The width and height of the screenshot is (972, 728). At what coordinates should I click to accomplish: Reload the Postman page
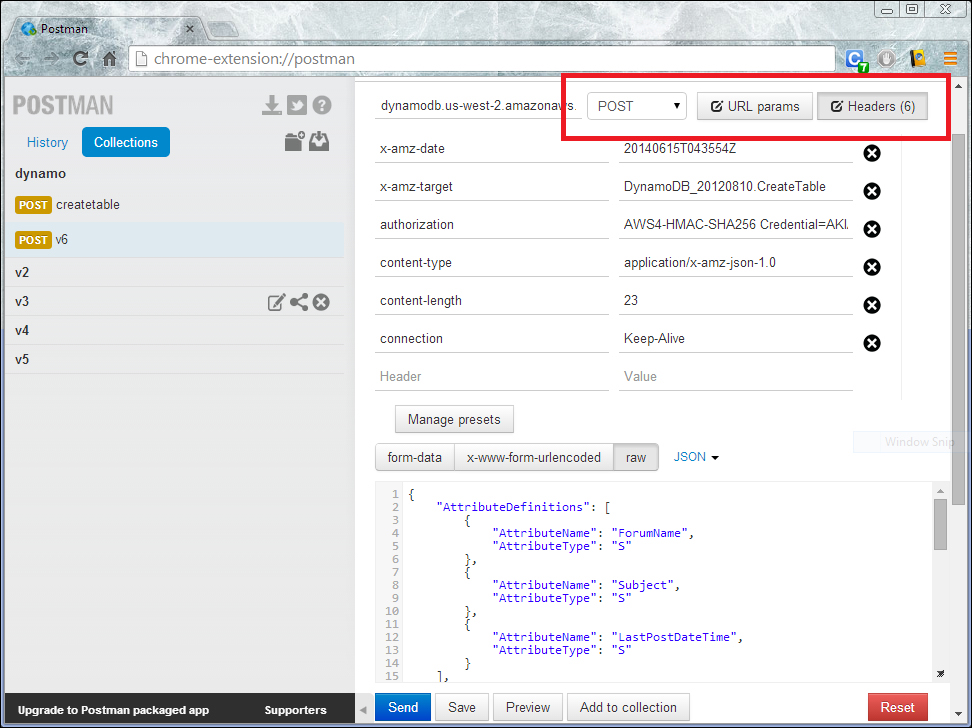[x=80, y=59]
